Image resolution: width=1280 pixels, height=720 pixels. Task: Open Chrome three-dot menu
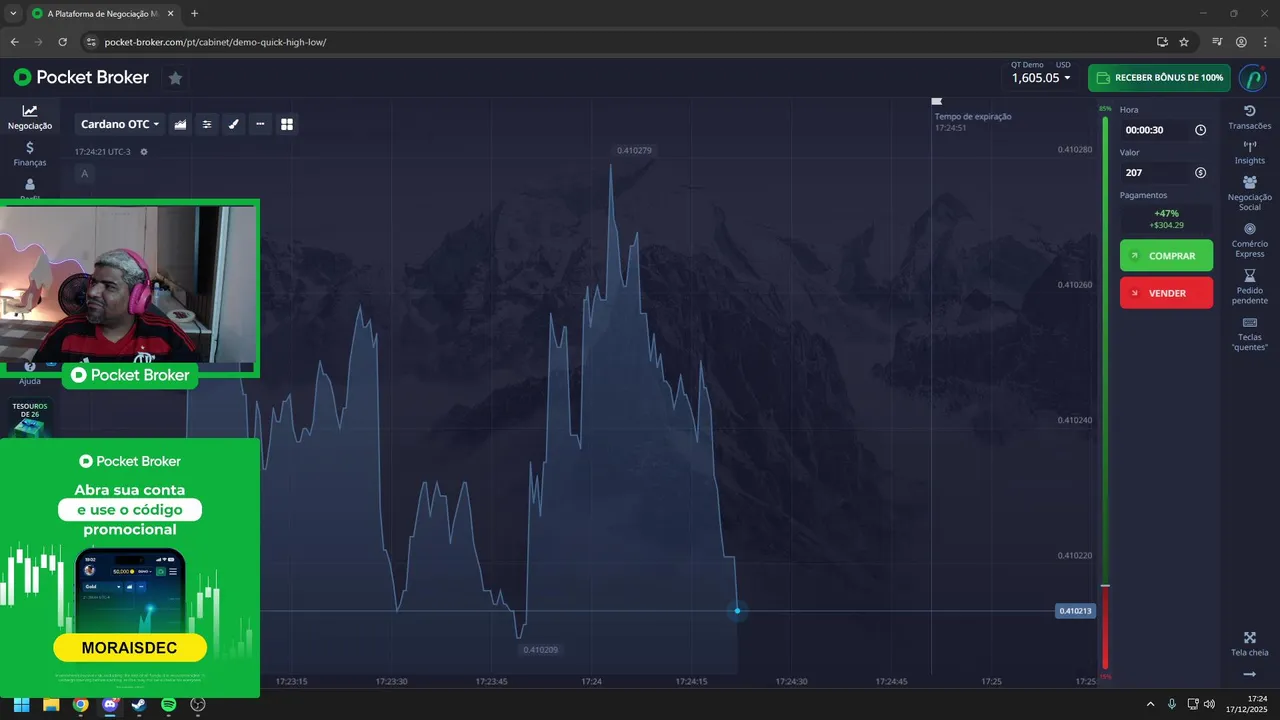click(1264, 42)
